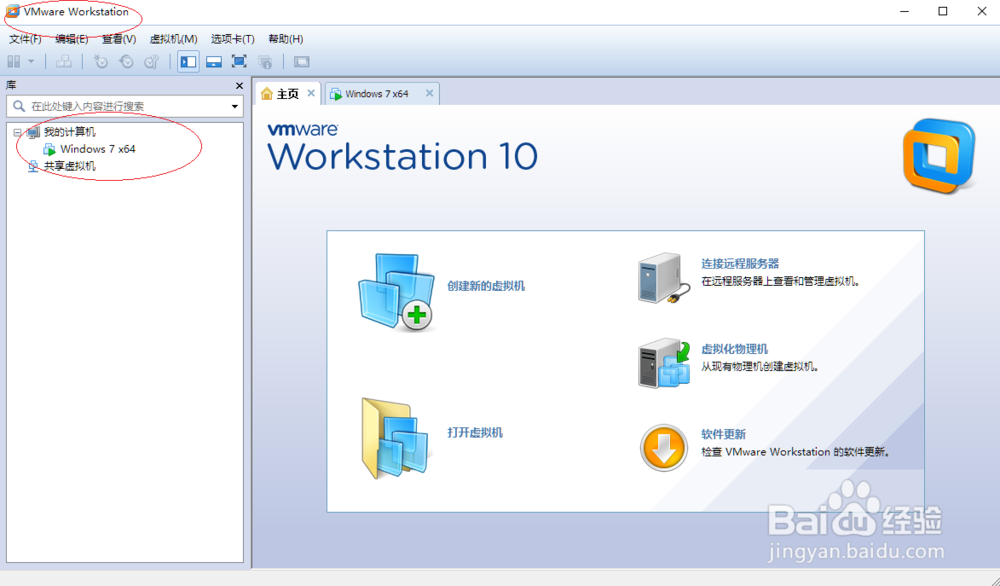Click the magnifier icon in library search
This screenshot has height=586, width=1000.
[19, 106]
